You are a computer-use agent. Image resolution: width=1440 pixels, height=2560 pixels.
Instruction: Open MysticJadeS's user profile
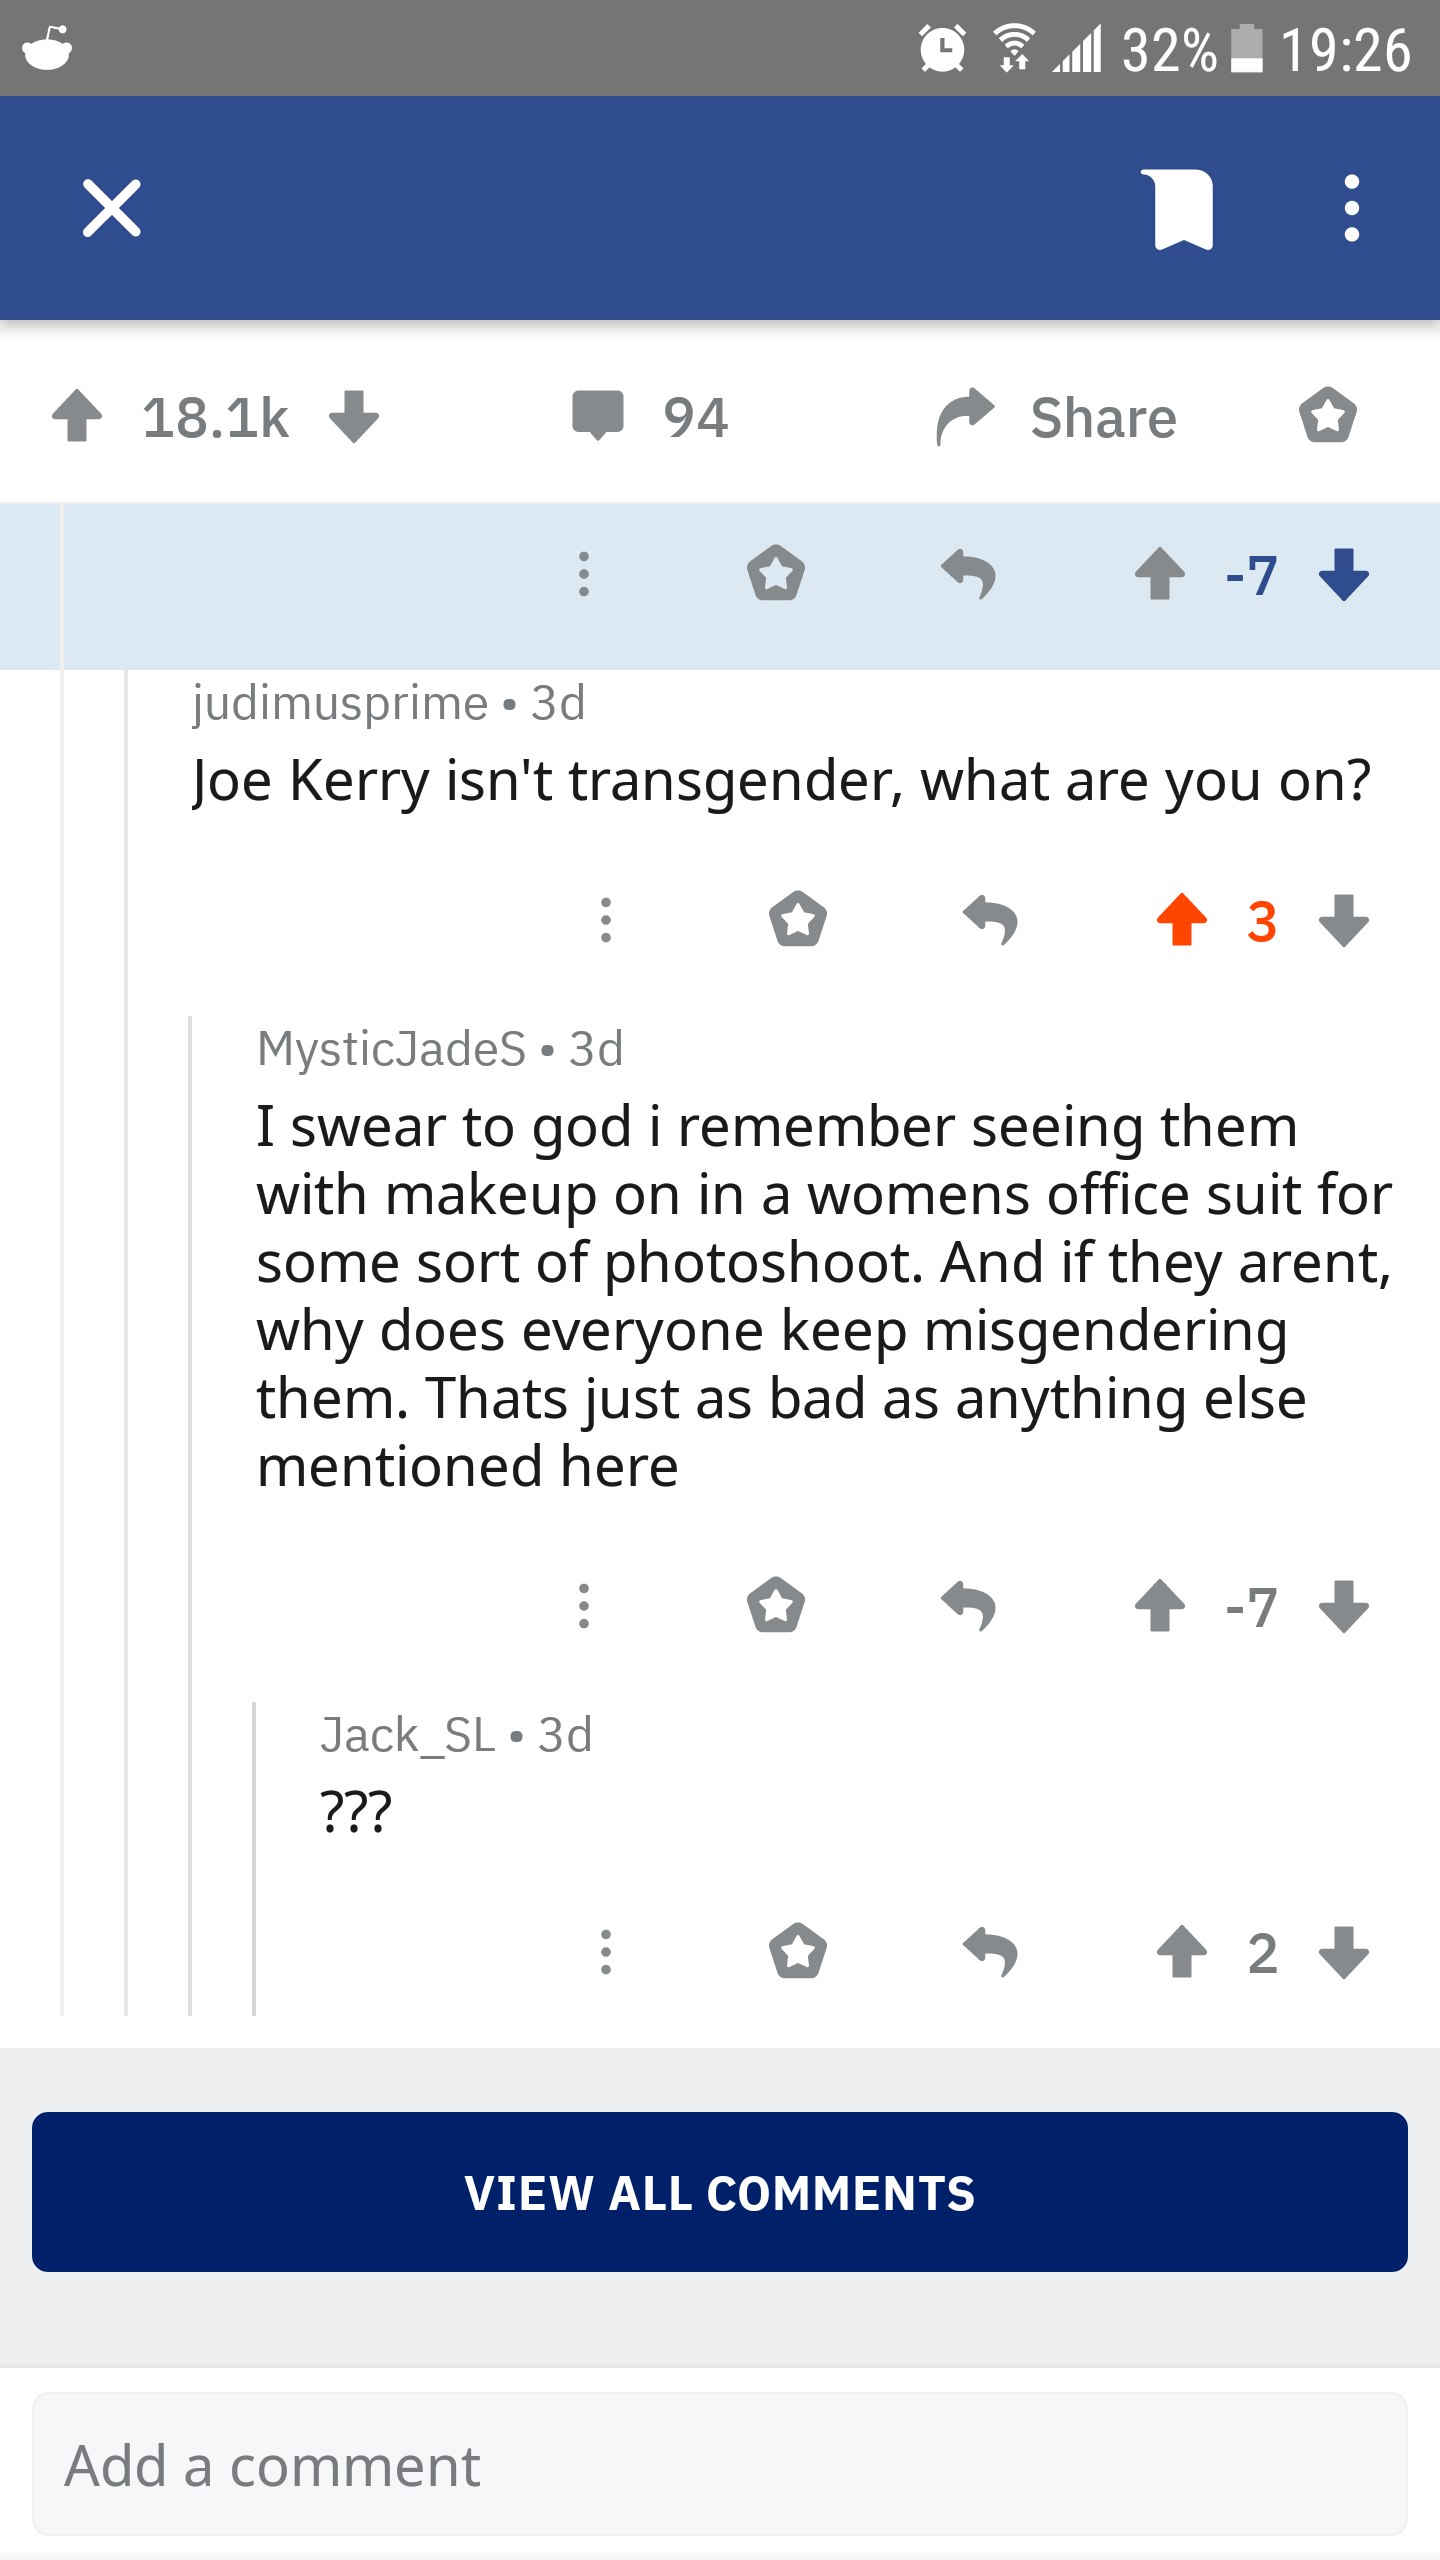391,1049
